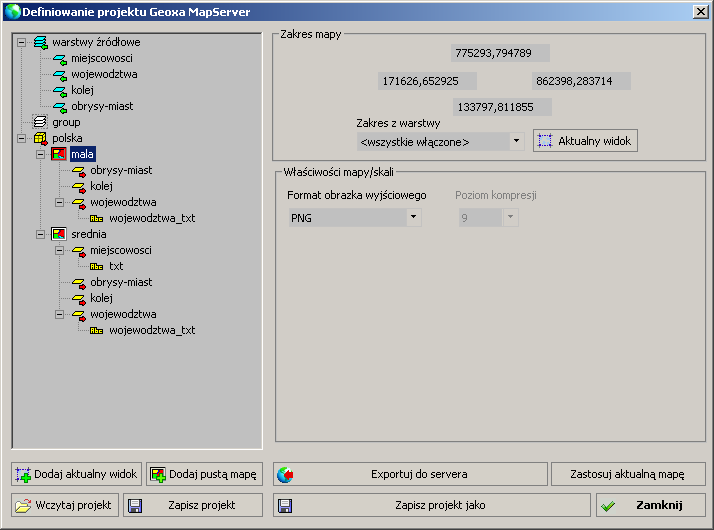714x530 pixels.
Task: Click the mala map icon
Action: coord(59,154)
